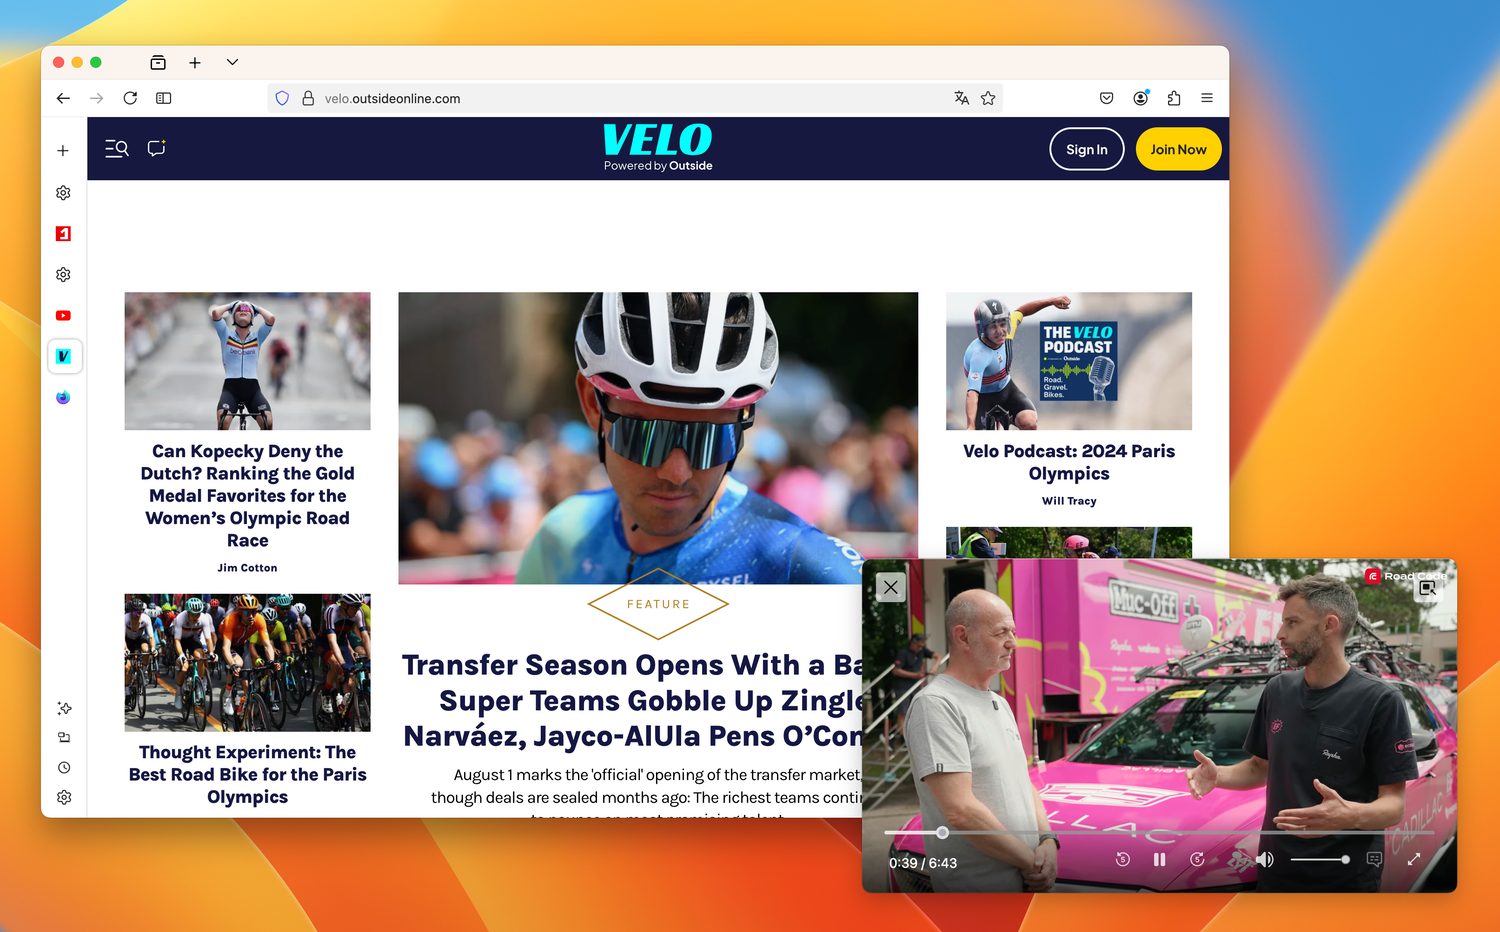Bookmark this page with the star icon
1500x932 pixels.
pos(988,98)
